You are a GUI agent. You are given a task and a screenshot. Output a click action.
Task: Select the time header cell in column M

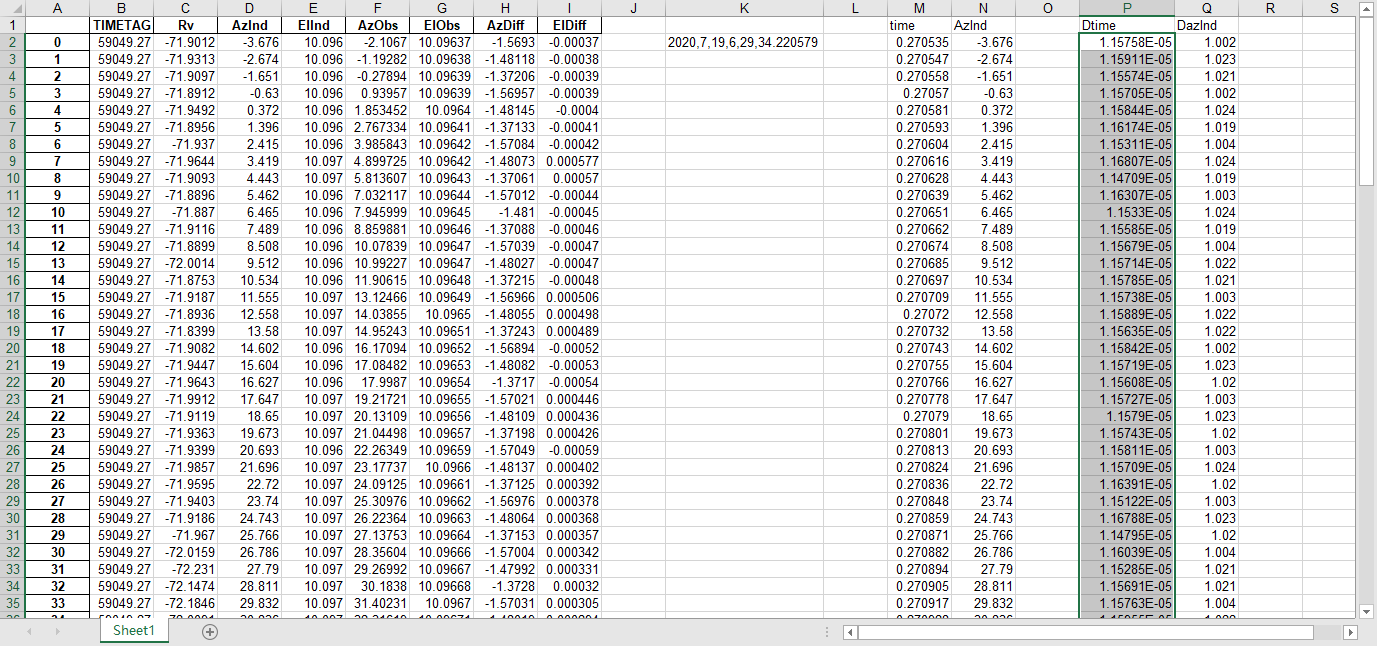click(x=917, y=25)
